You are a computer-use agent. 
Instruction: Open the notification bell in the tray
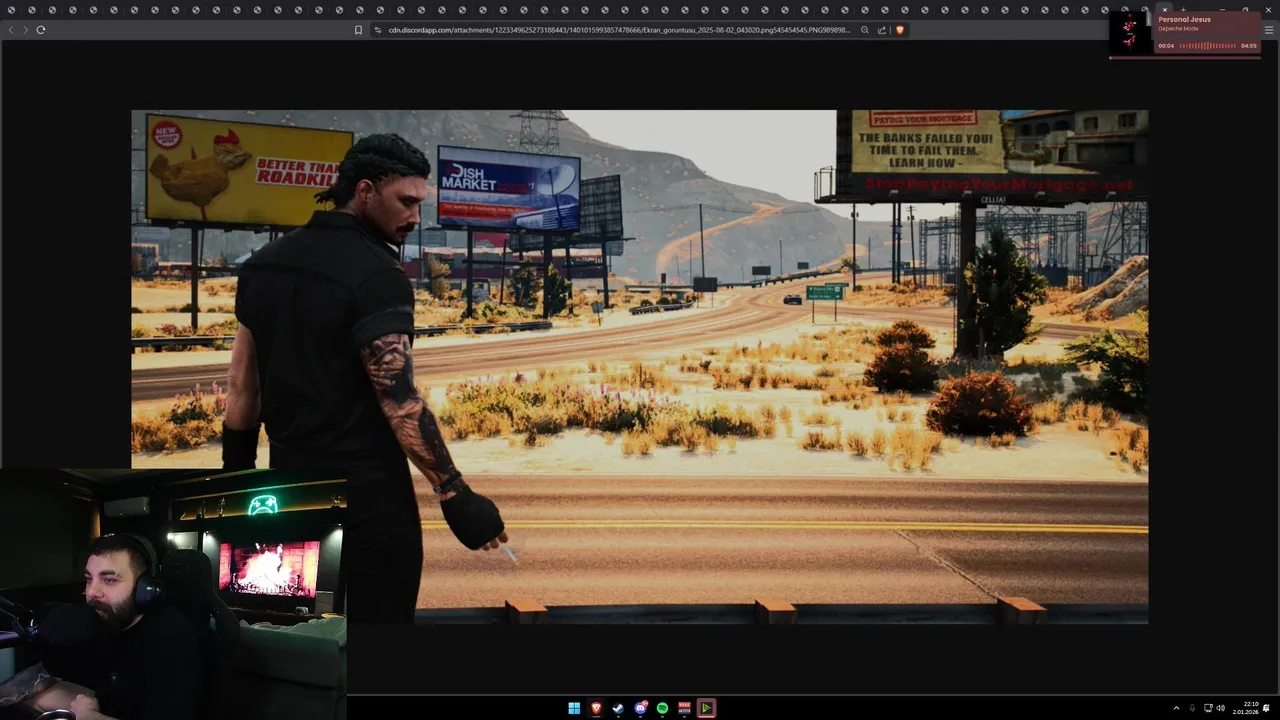coord(1267,708)
